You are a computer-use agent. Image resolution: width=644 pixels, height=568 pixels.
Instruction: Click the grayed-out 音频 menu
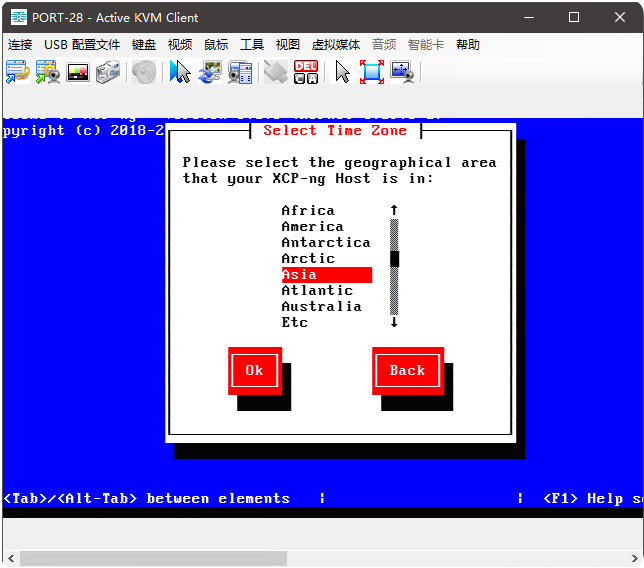(x=384, y=44)
